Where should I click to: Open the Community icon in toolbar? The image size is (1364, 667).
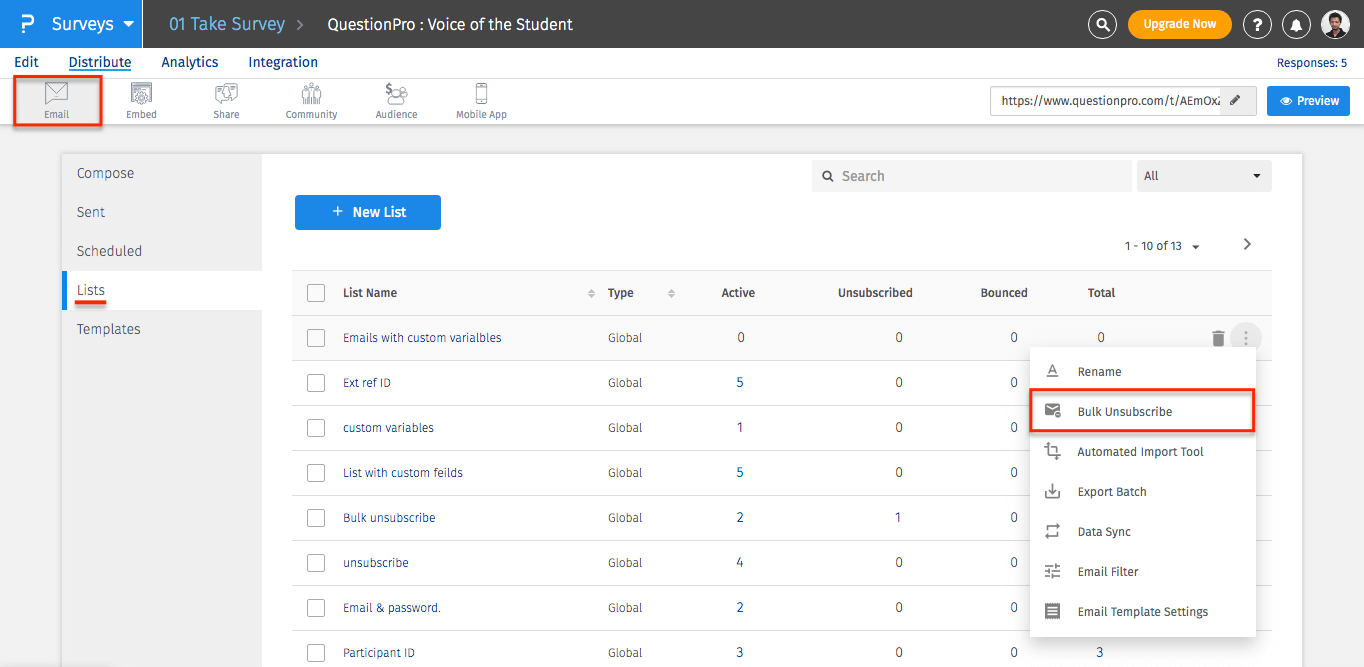click(x=311, y=101)
